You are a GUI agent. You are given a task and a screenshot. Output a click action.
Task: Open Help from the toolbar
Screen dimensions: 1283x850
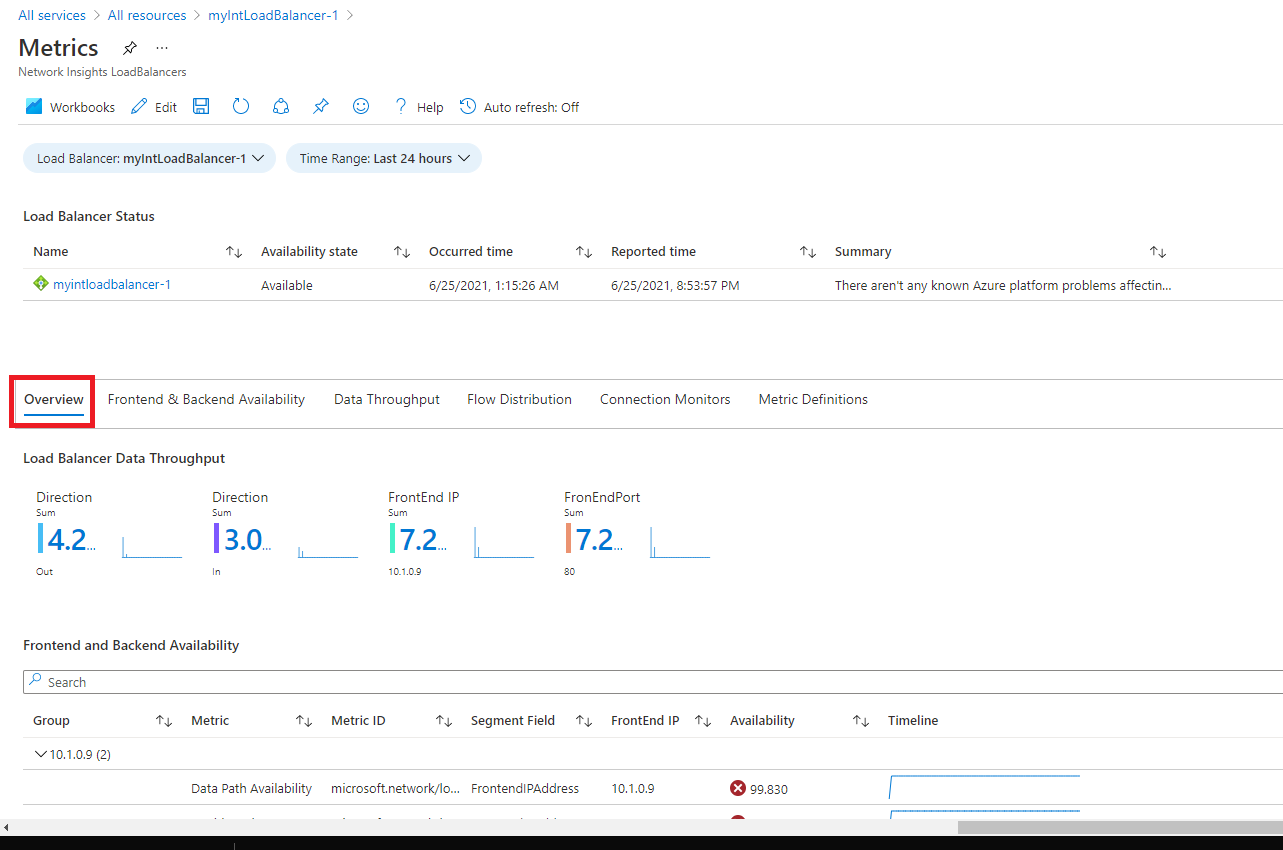(x=417, y=106)
